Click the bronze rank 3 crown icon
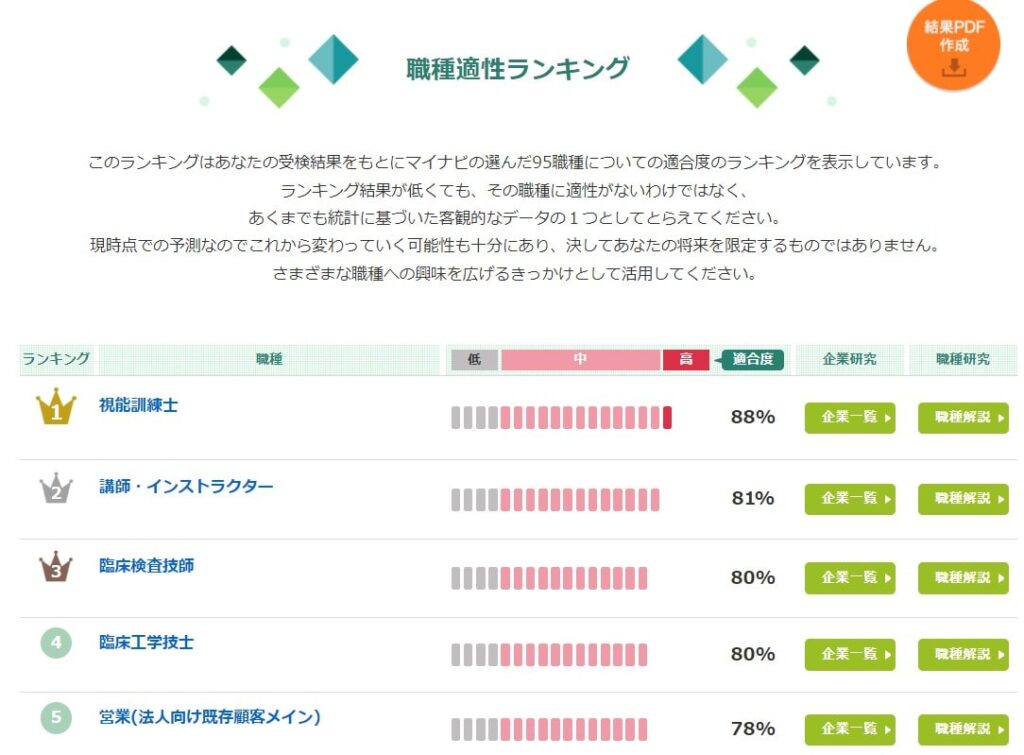This screenshot has width=1024, height=755. tap(56, 566)
